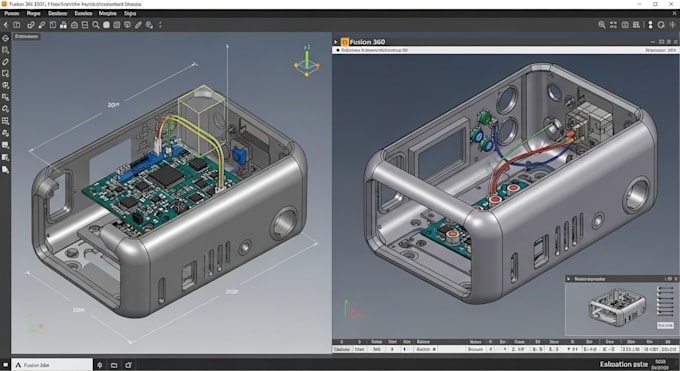Screen dimensions: 680x371
Task: Collapse the small preview panel using its triangle
Action: [x=569, y=279]
